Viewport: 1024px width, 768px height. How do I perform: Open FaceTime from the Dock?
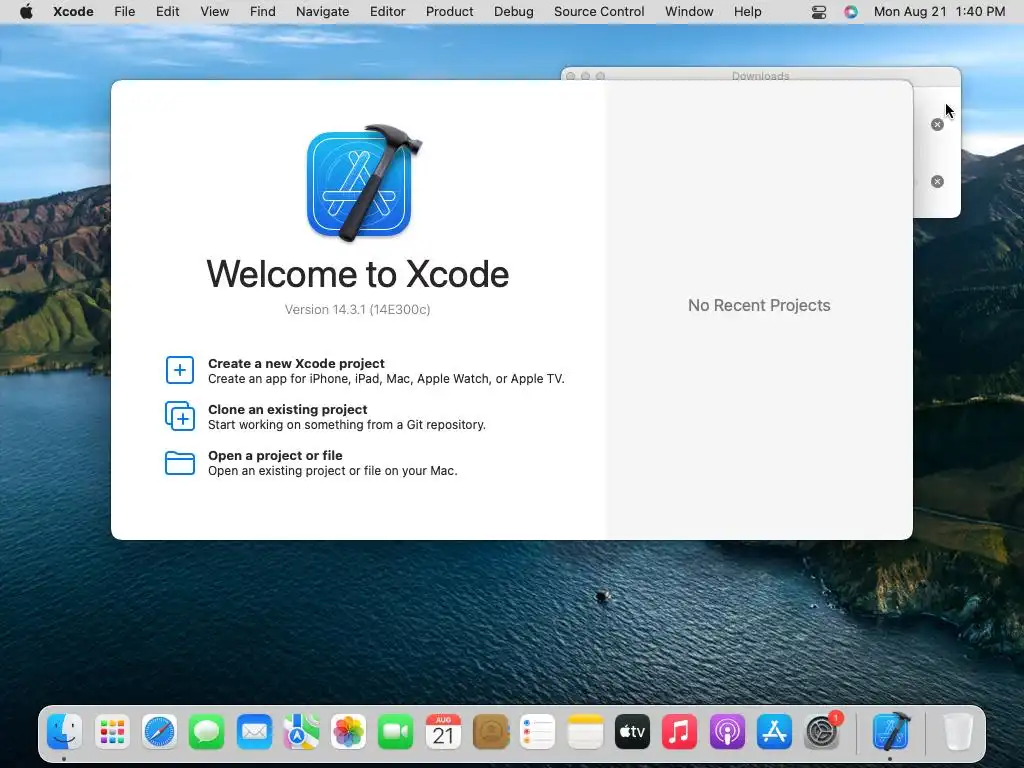pyautogui.click(x=396, y=731)
